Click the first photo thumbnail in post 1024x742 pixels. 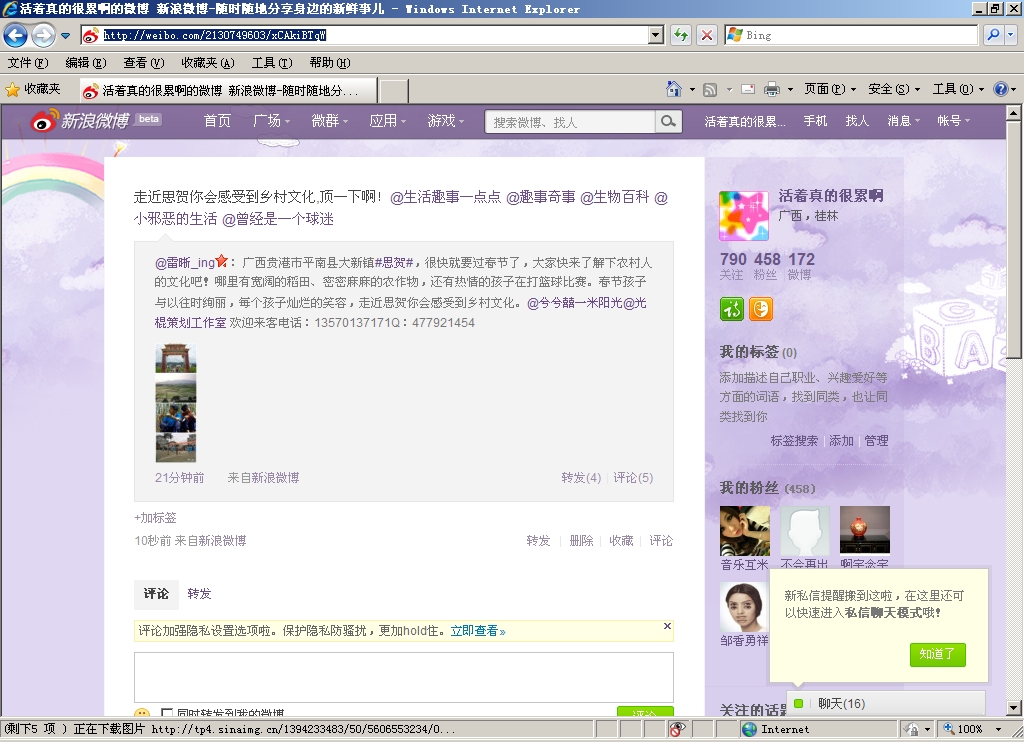coord(175,357)
